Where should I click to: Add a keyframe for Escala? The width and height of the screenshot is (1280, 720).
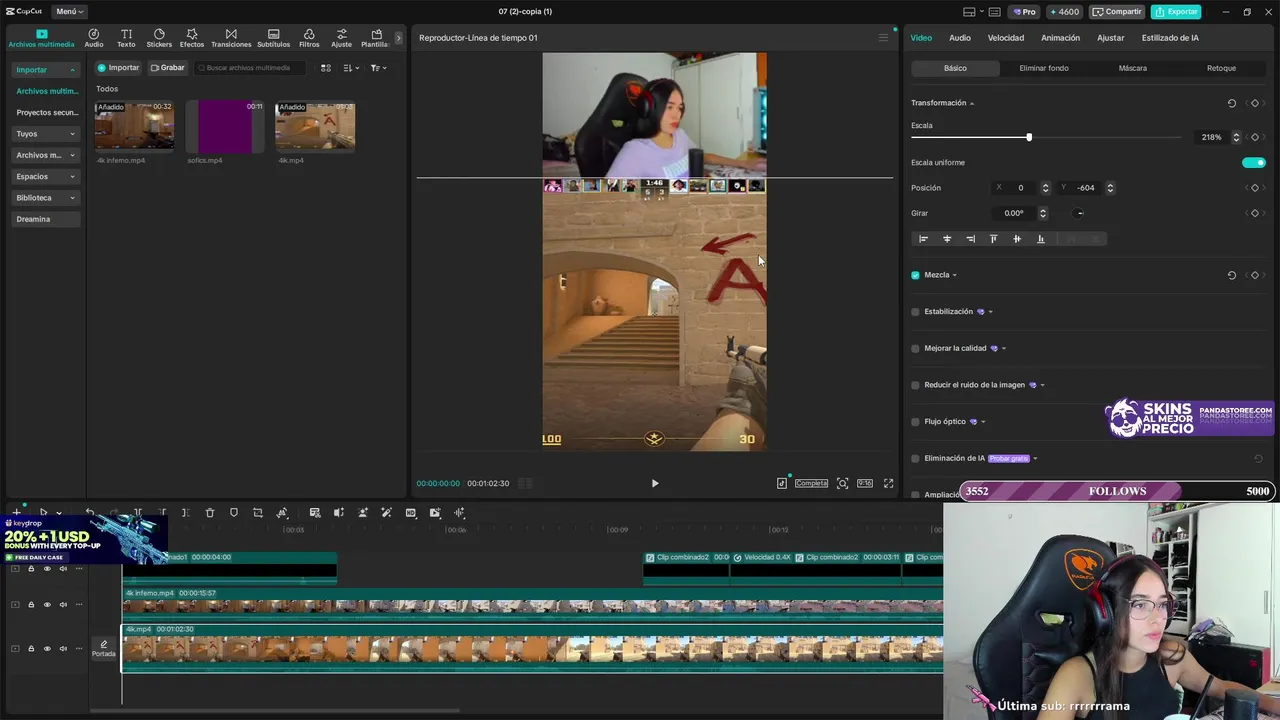(1255, 137)
